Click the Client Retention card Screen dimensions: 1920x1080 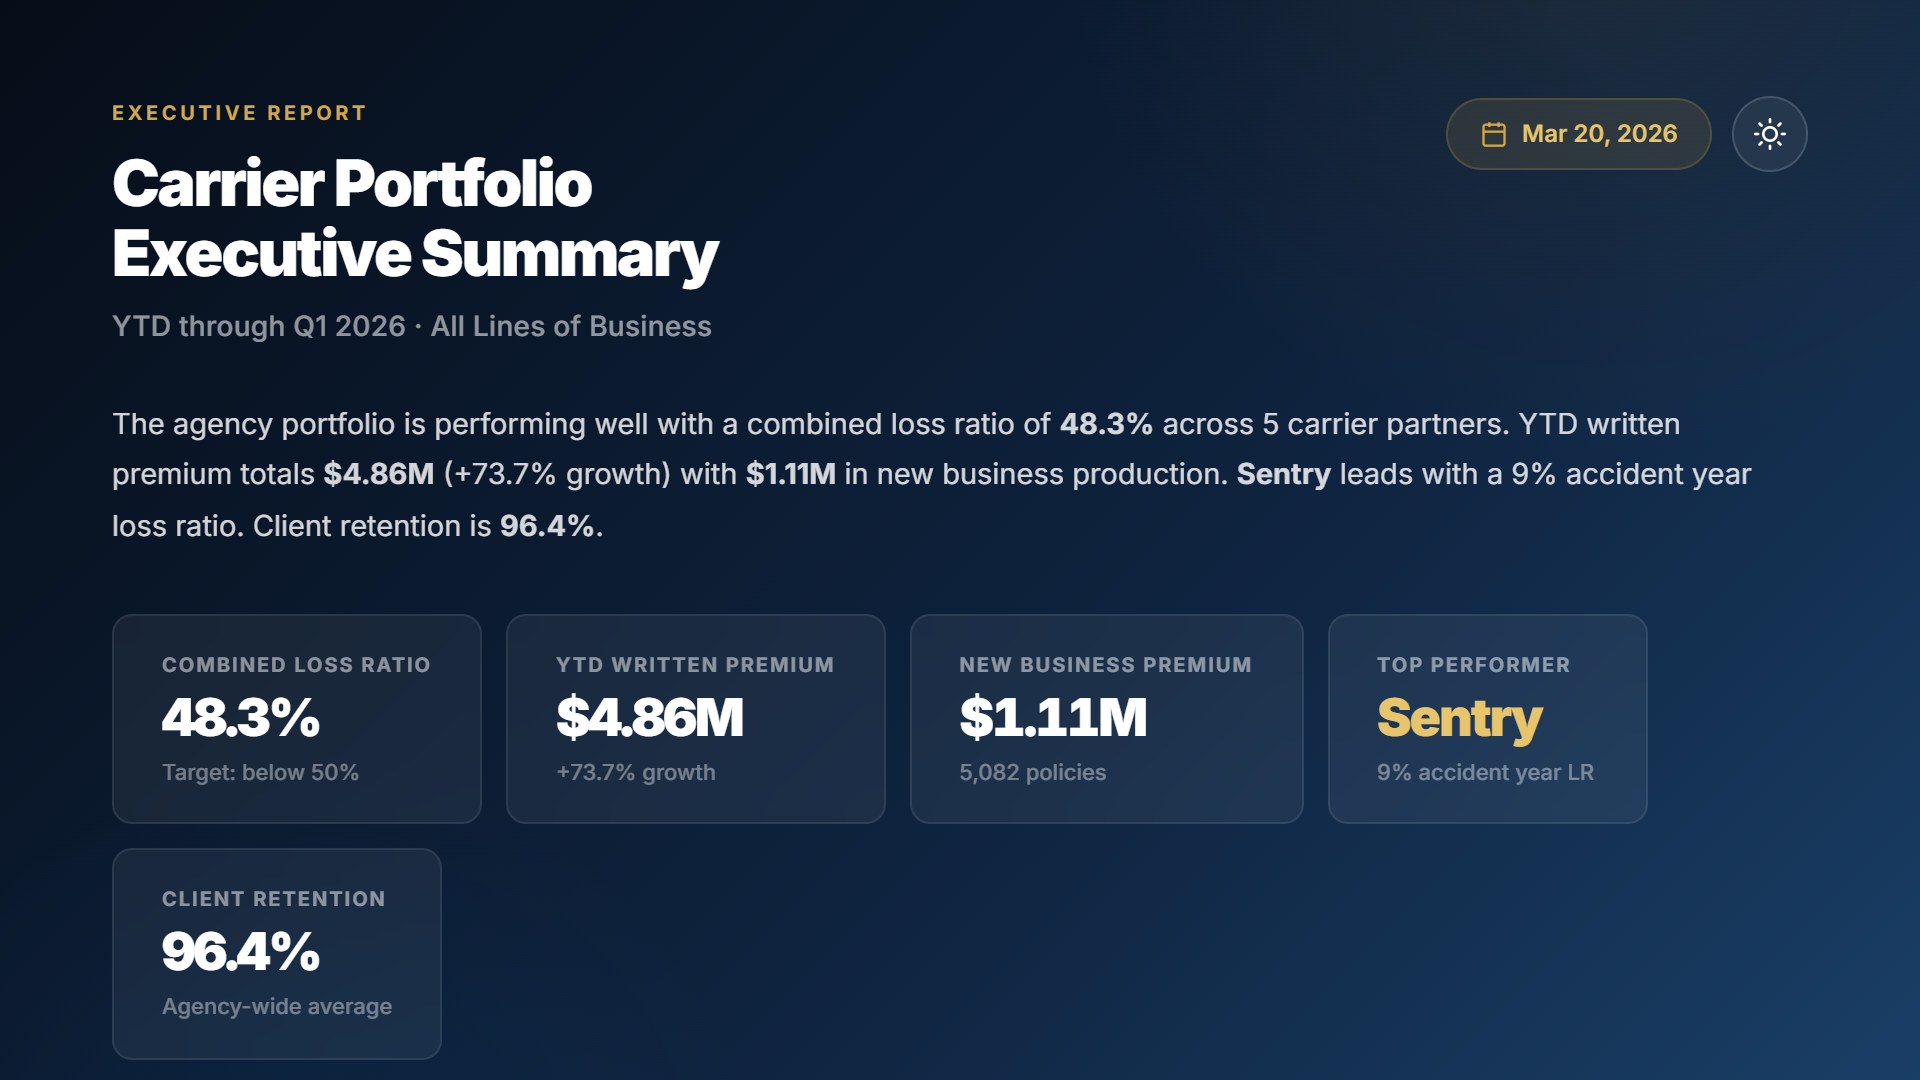pos(277,952)
